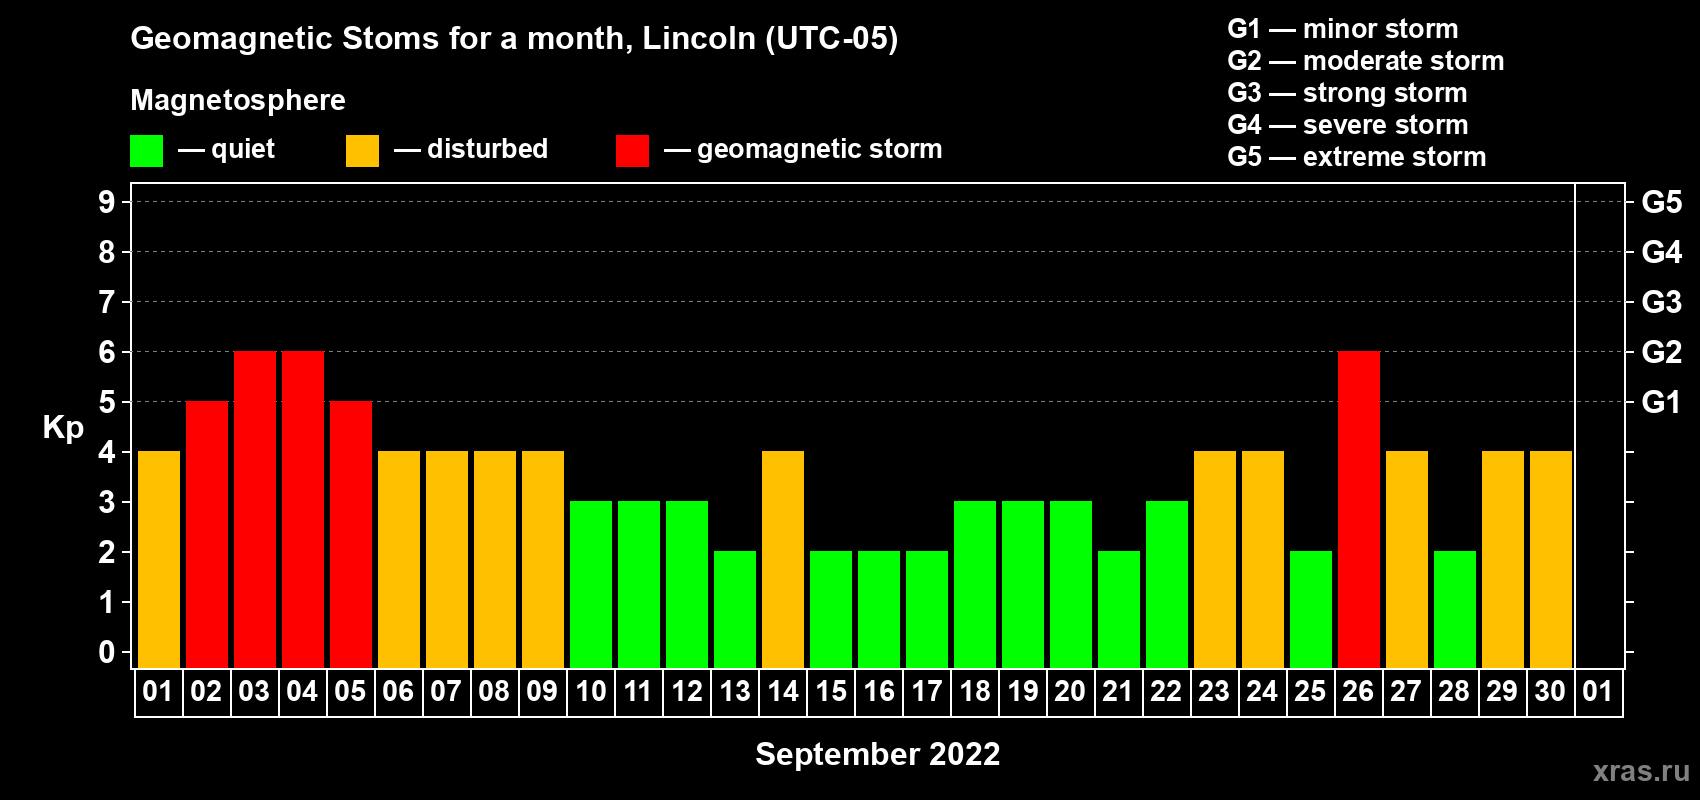Click the red geomagnetic storm legend swatch
The height and width of the screenshot is (800, 1700).
click(x=632, y=151)
